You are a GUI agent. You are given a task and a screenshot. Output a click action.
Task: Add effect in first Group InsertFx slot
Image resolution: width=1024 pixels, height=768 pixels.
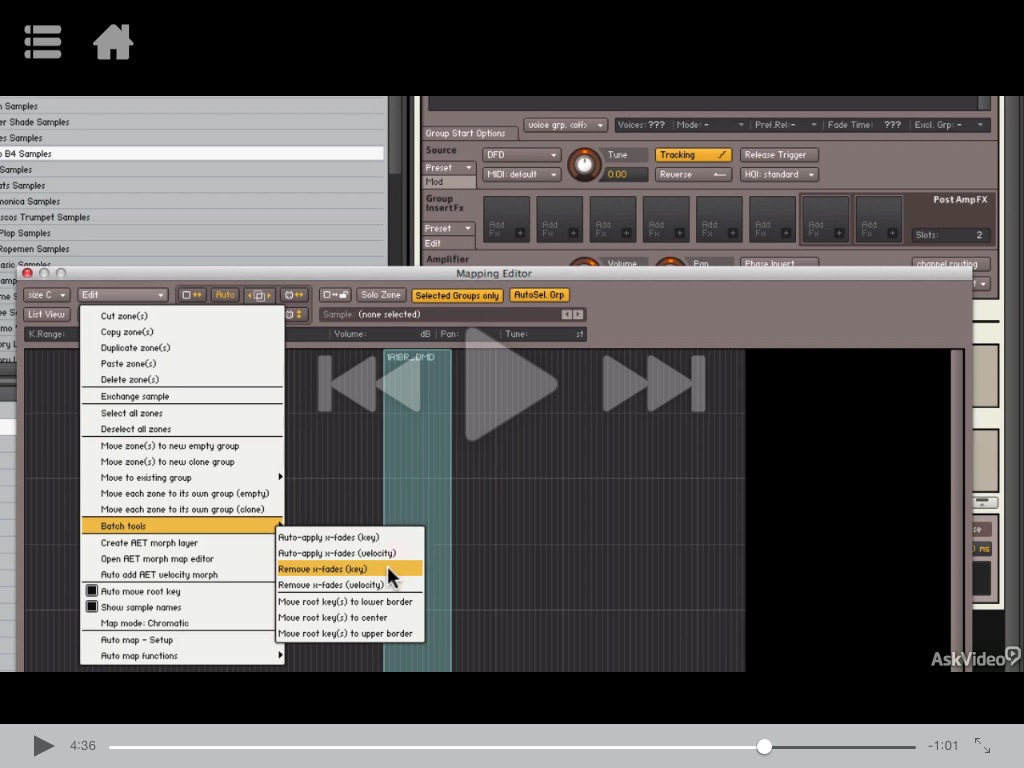tap(506, 219)
